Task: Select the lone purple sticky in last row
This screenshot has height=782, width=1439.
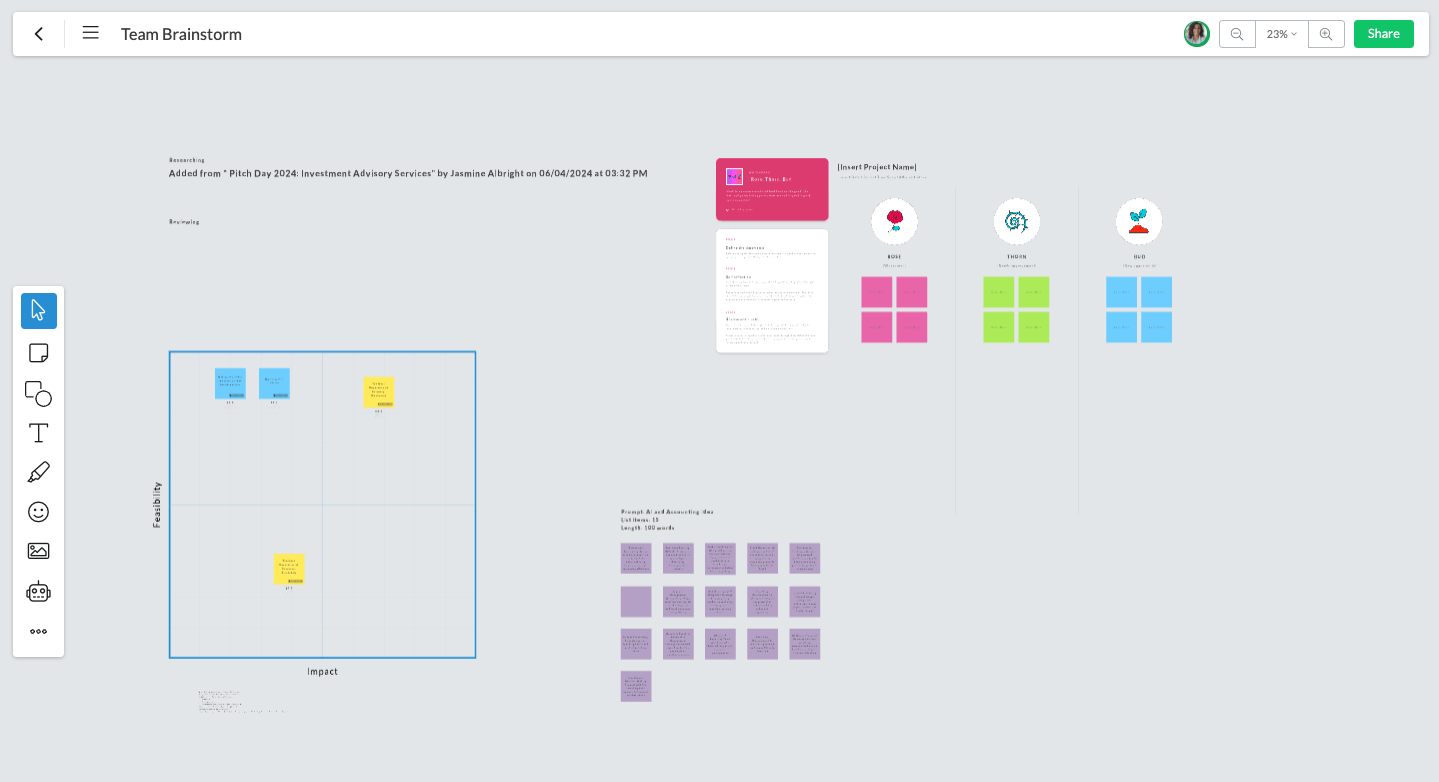Action: [636, 686]
